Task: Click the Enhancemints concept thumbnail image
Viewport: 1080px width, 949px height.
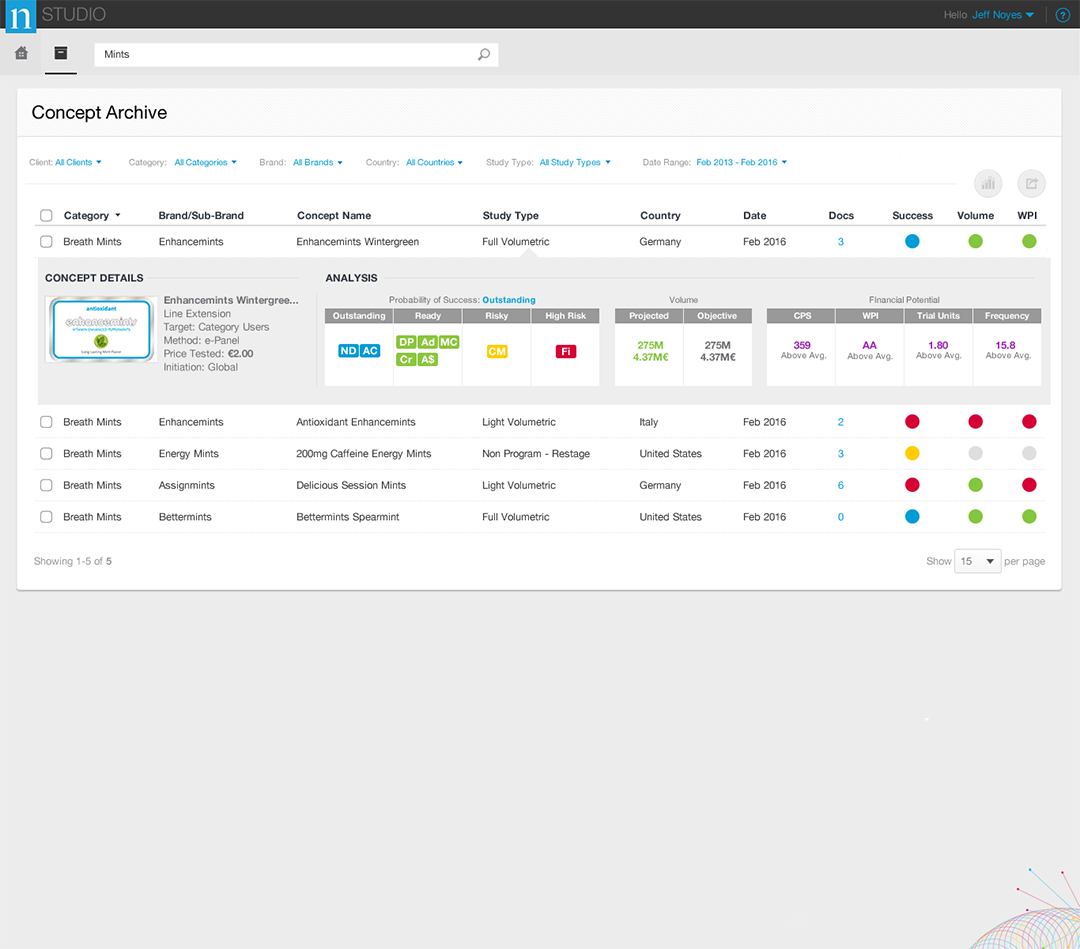Action: click(x=101, y=329)
